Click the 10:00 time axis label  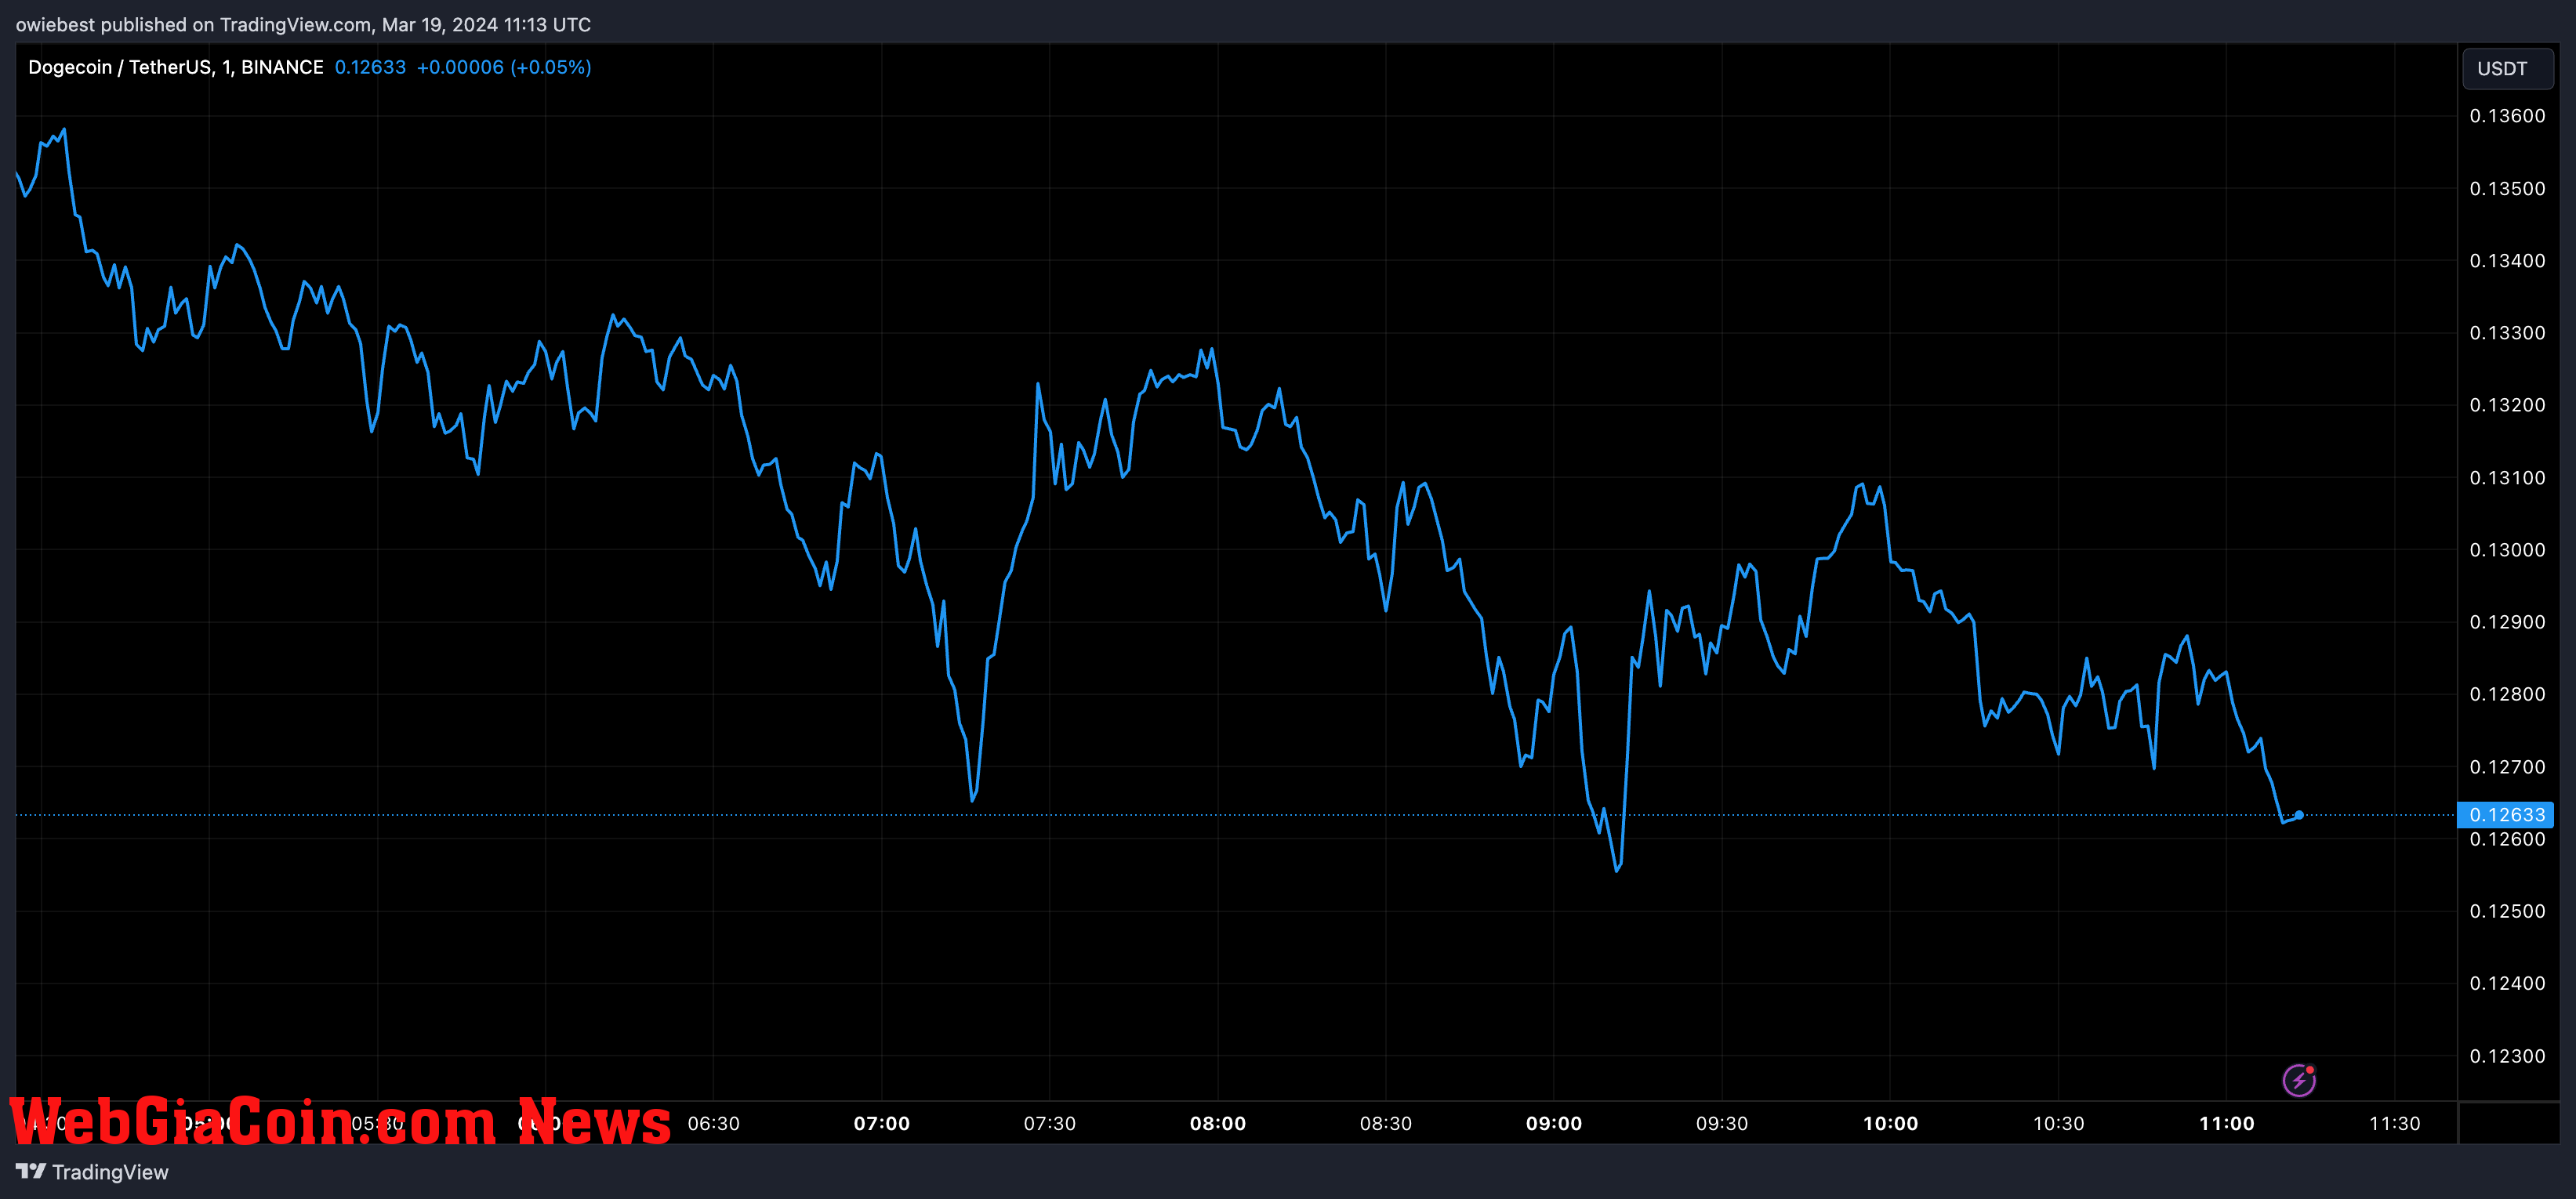click(x=1890, y=1123)
